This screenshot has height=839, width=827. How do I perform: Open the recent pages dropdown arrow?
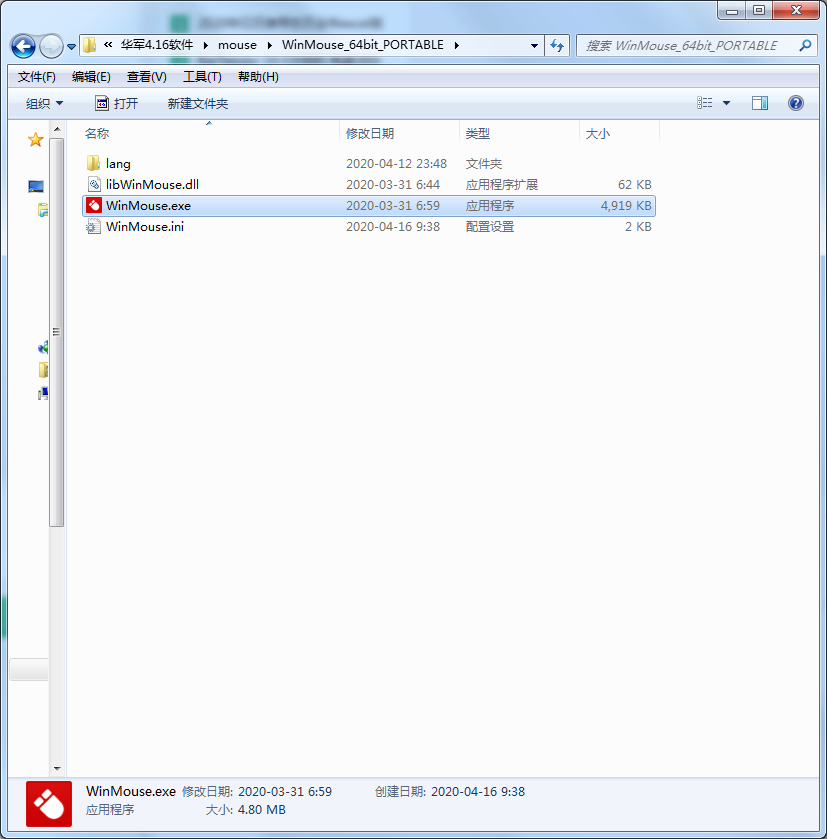pos(72,47)
